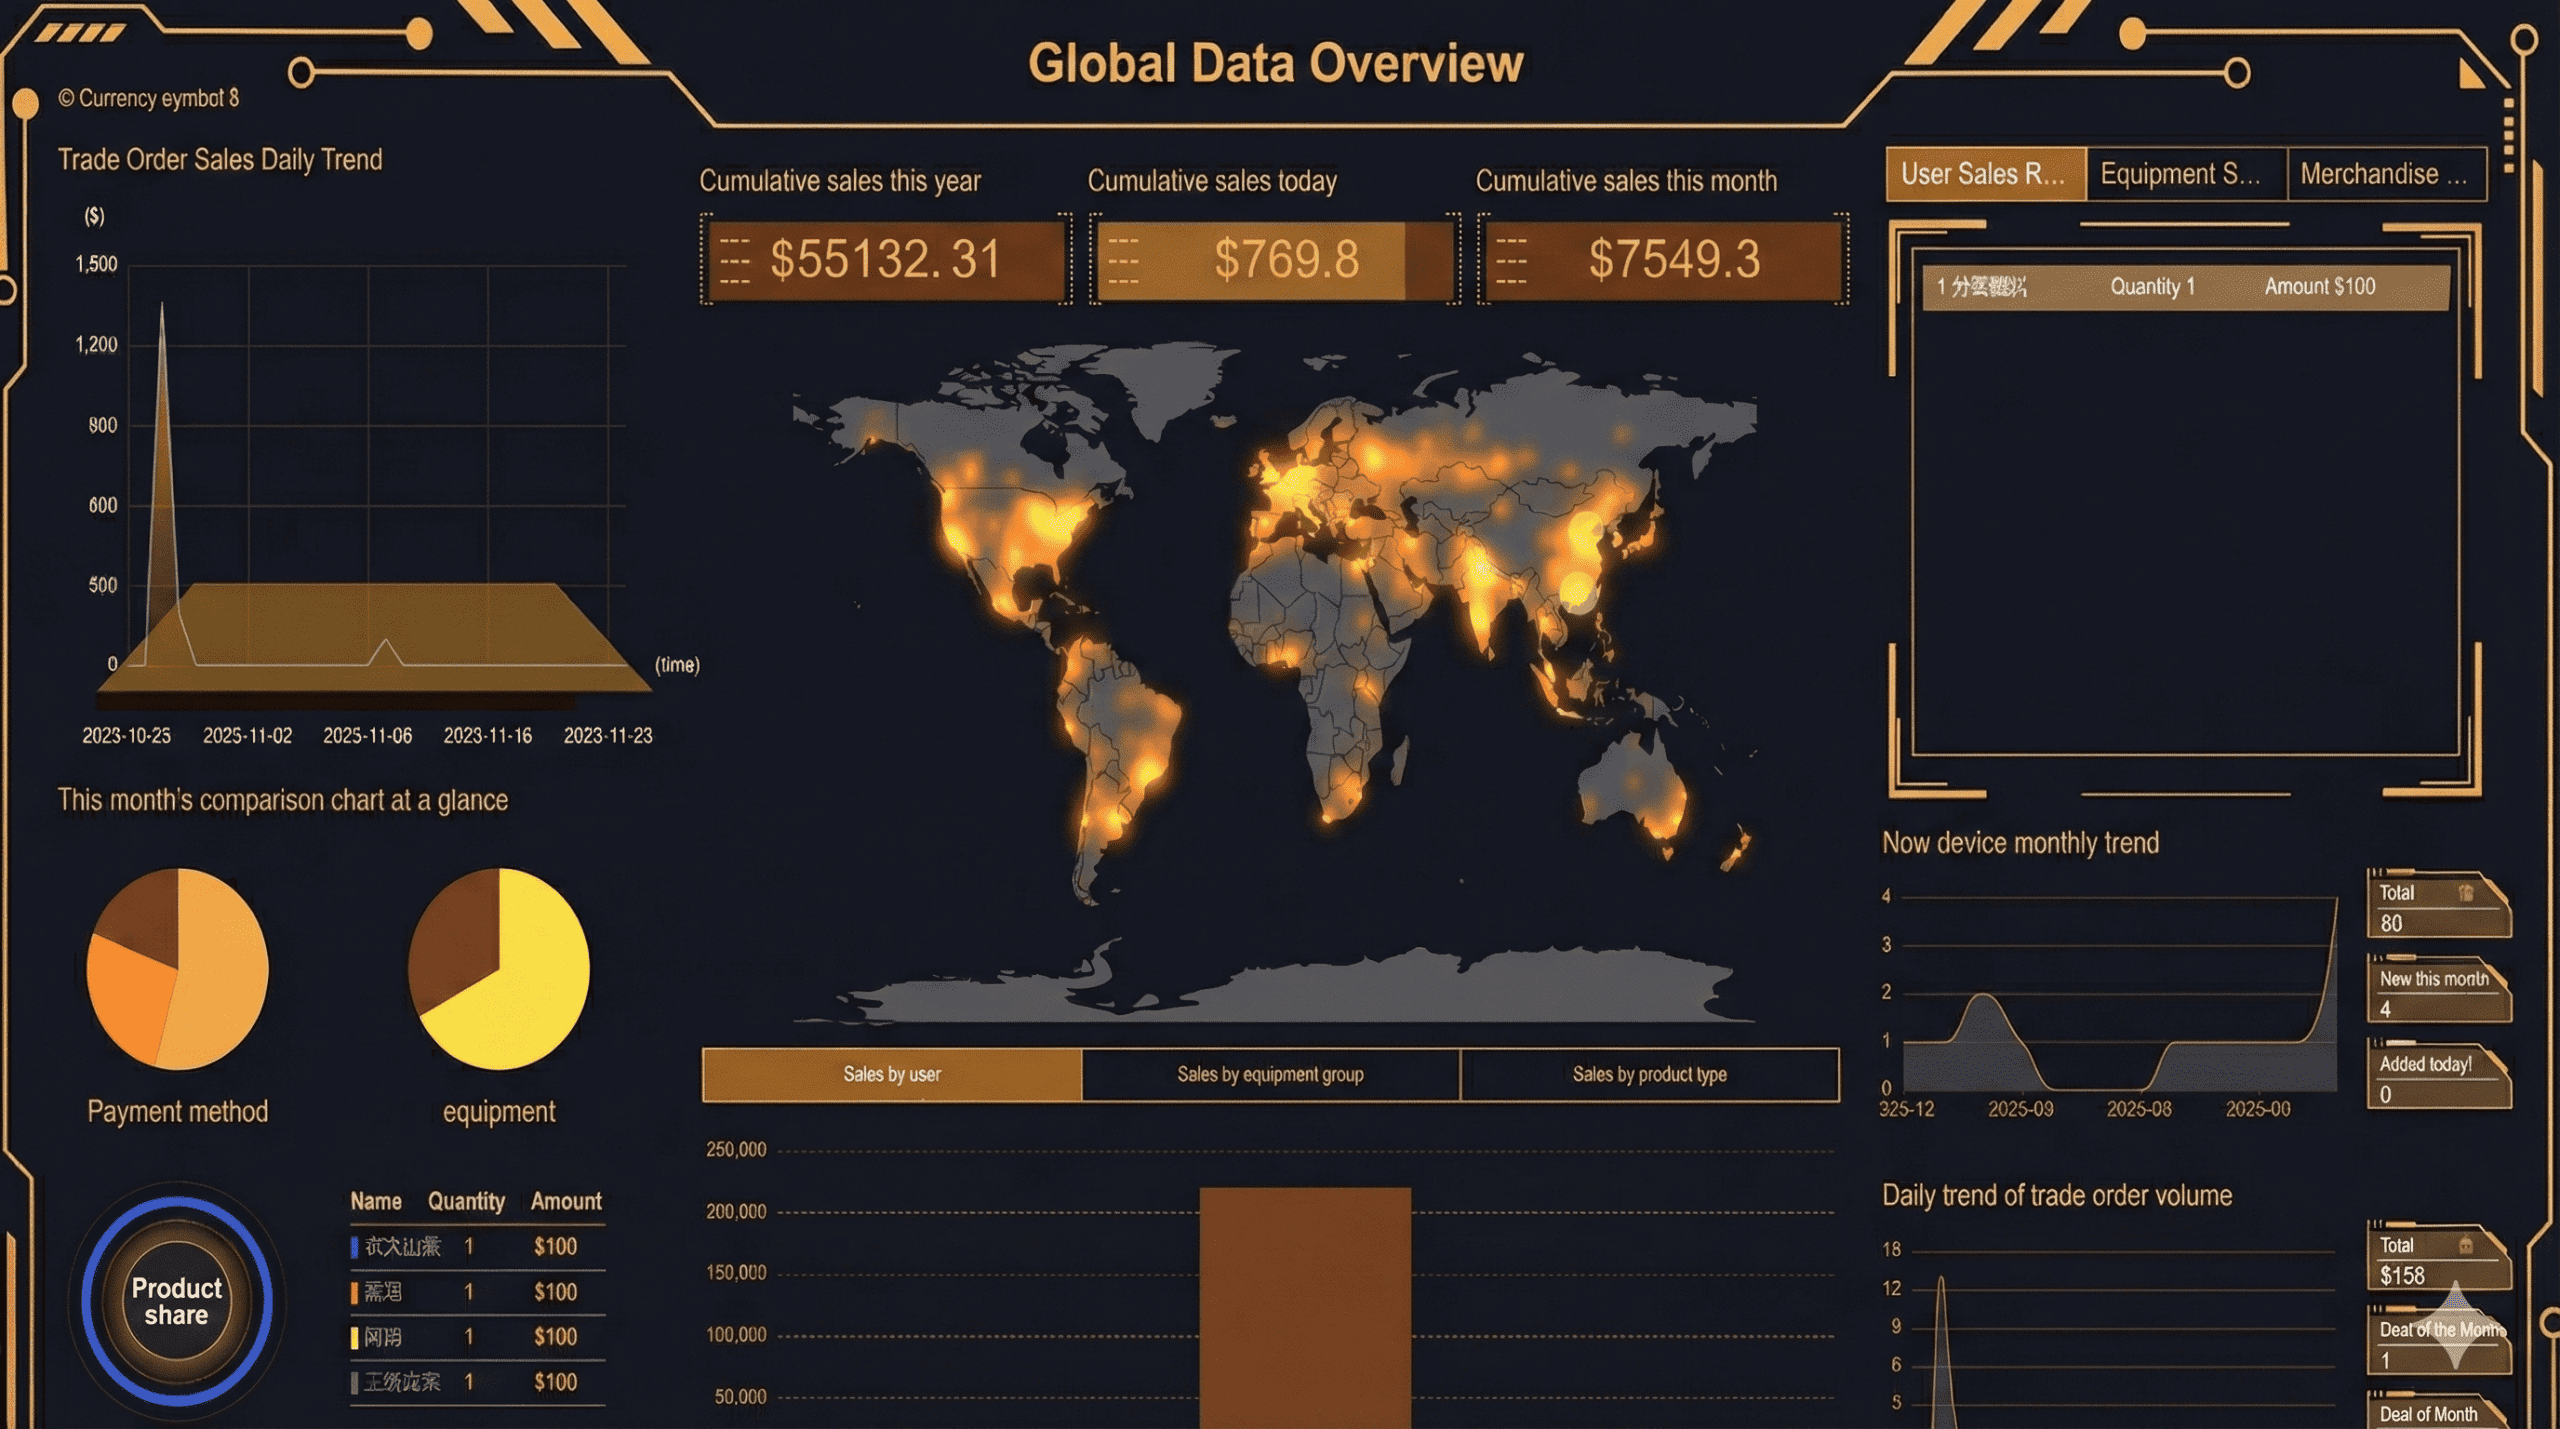Open the Merchandise ... tab
The width and height of the screenshot is (2560, 1429).
coord(2386,174)
